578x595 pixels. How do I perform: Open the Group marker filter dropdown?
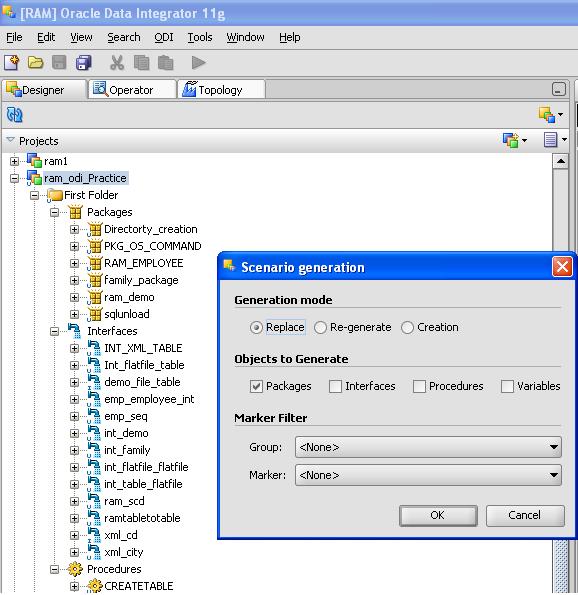click(x=428, y=447)
